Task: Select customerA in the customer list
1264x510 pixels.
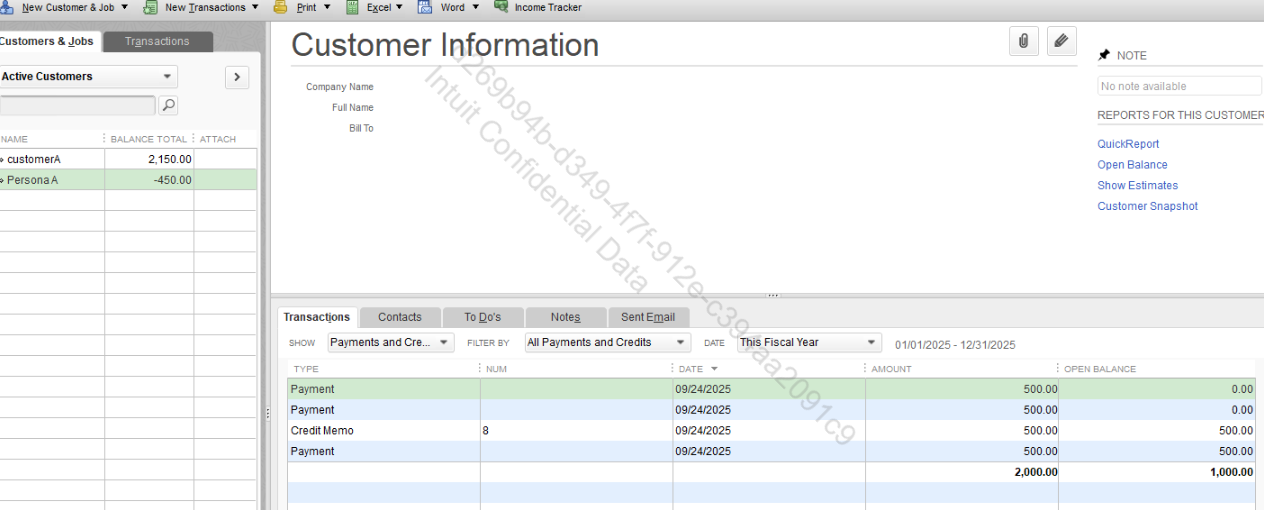Action: click(x=34, y=159)
